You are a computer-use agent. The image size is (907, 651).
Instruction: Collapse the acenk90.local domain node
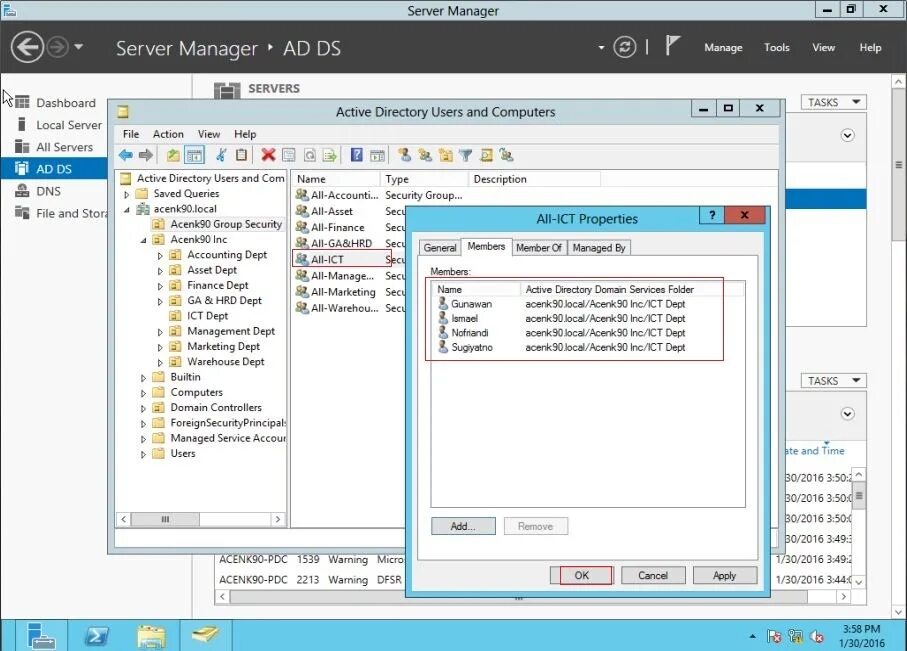pos(127,209)
